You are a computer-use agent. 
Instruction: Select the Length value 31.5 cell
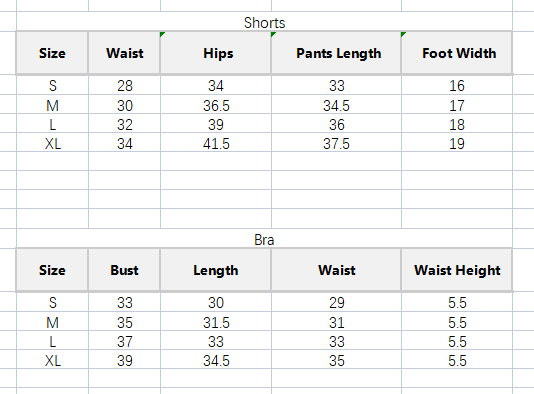tap(216, 322)
